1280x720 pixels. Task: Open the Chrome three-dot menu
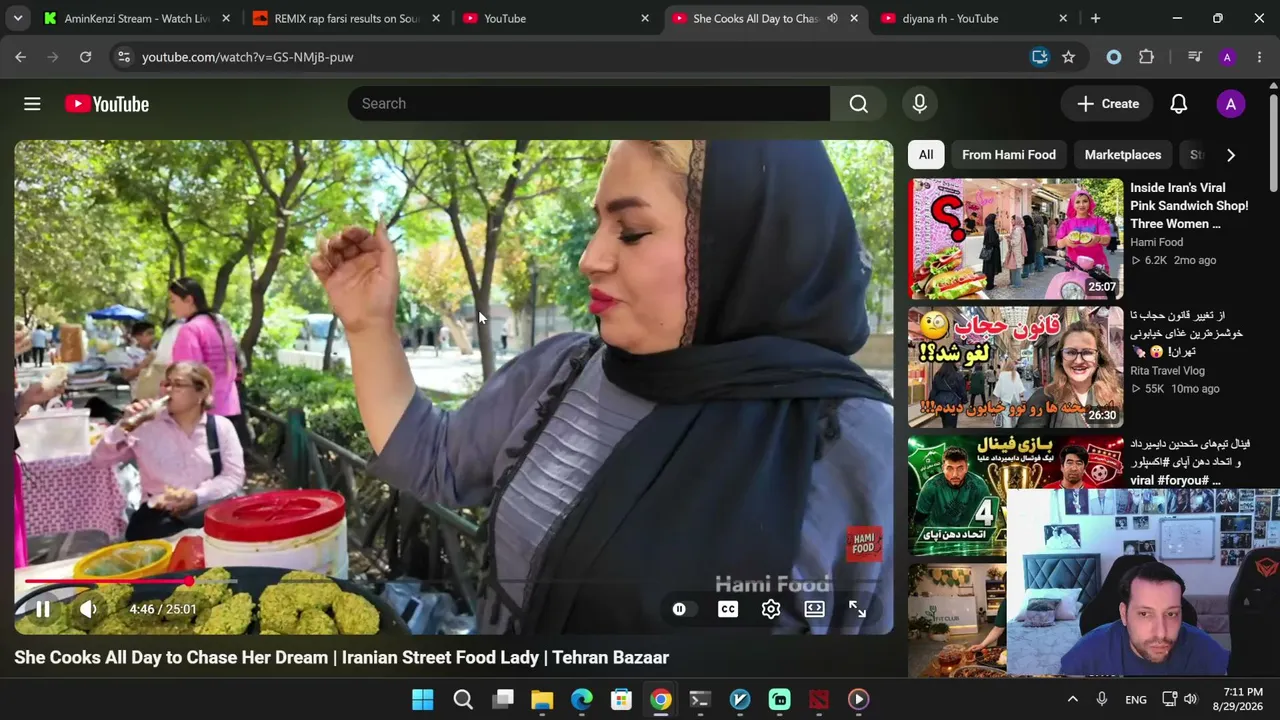coord(1259,57)
